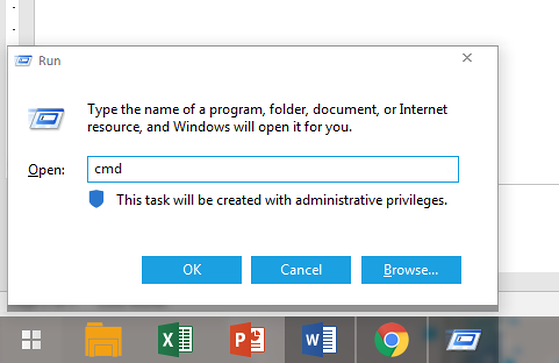The height and width of the screenshot is (363, 559).
Task: Click the Open: field label
Action: pos(46,170)
